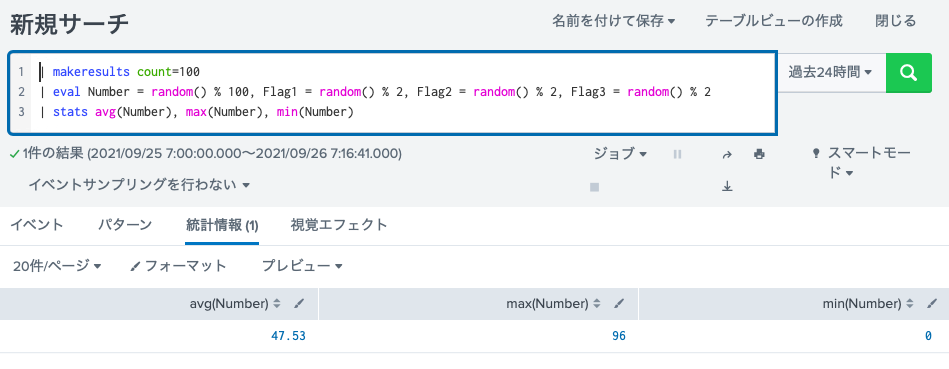This screenshot has height=369, width=949.
Task: Click the 96 max value cell
Action: [619, 336]
